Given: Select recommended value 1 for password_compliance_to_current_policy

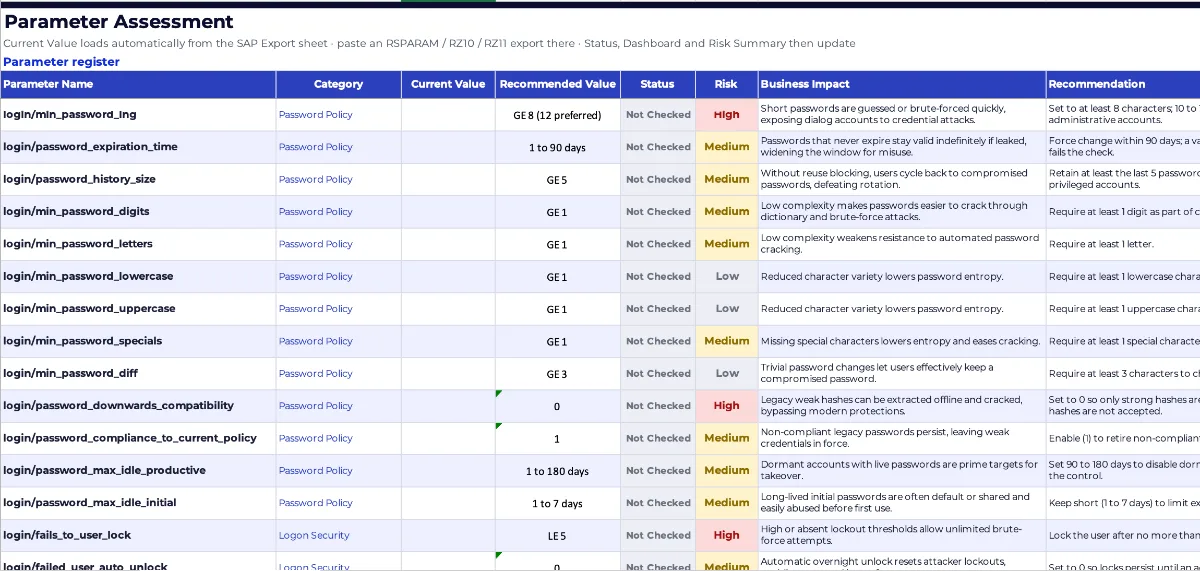Looking at the screenshot, I should tap(558, 438).
